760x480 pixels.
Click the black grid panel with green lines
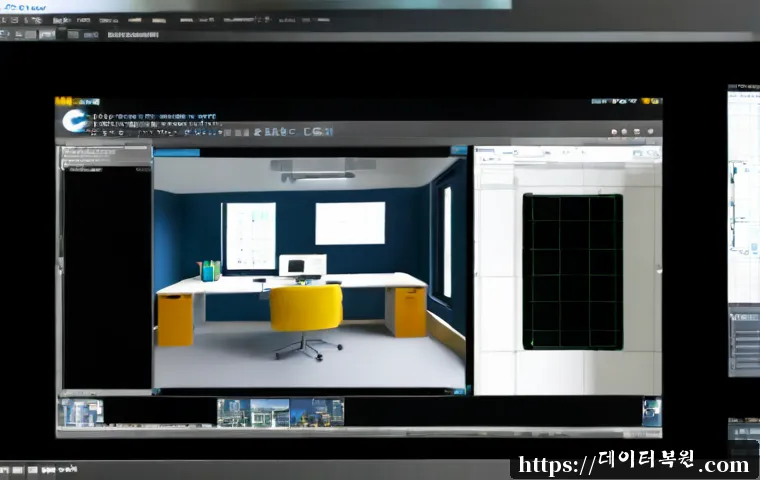coord(572,272)
